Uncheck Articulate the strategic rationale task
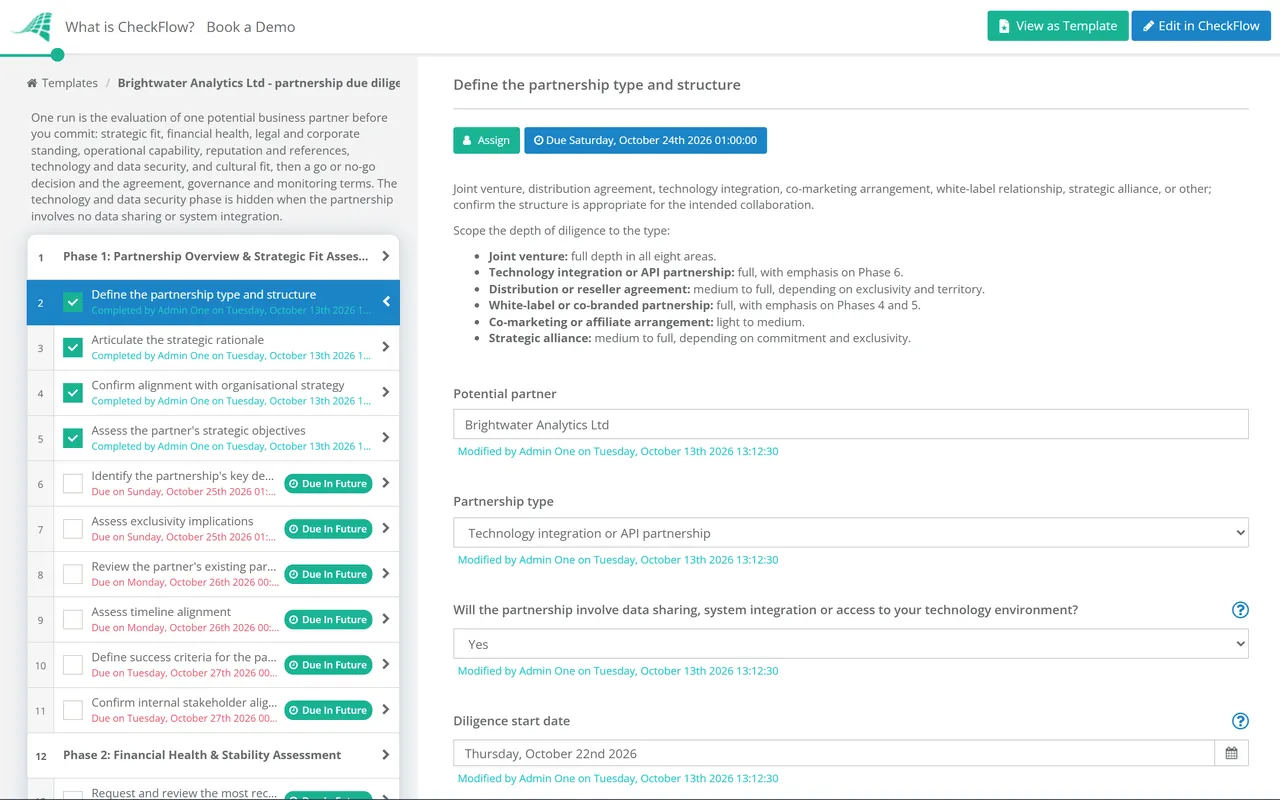 (x=73, y=347)
